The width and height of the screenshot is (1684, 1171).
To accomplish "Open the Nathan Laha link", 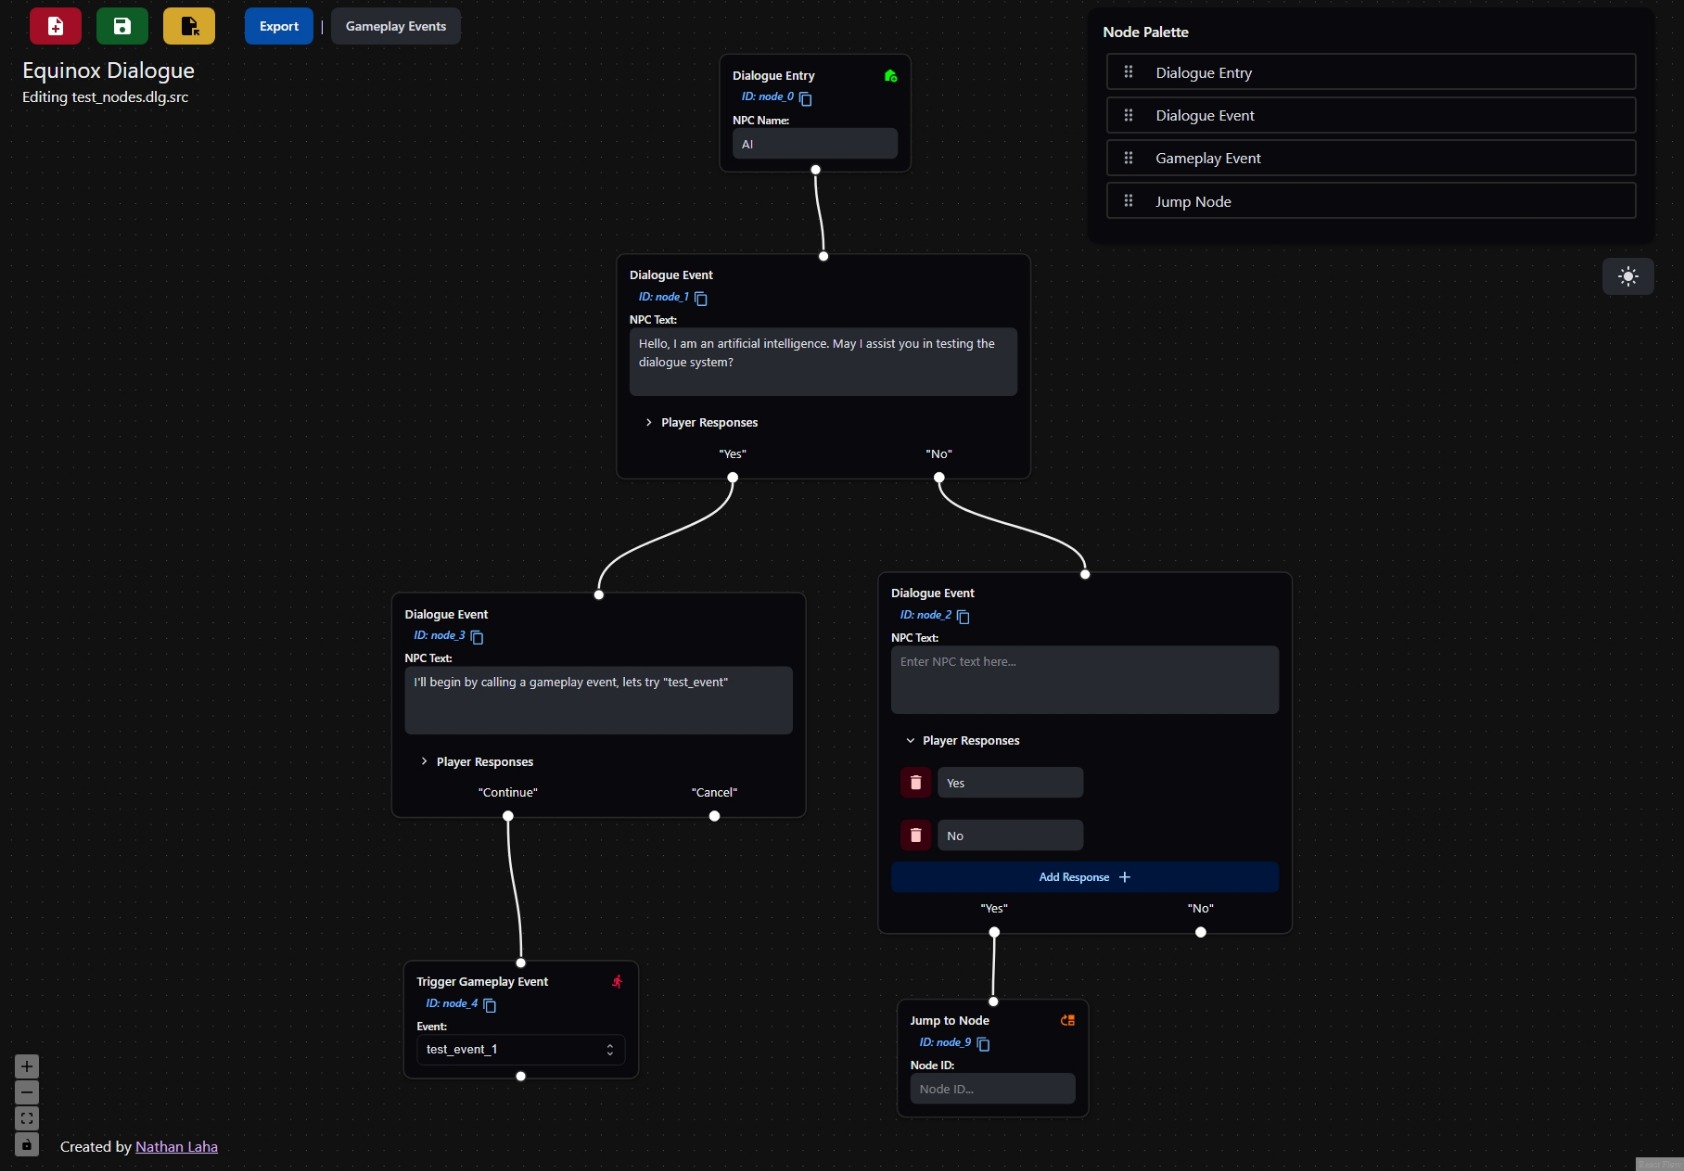I will pyautogui.click(x=177, y=1147).
